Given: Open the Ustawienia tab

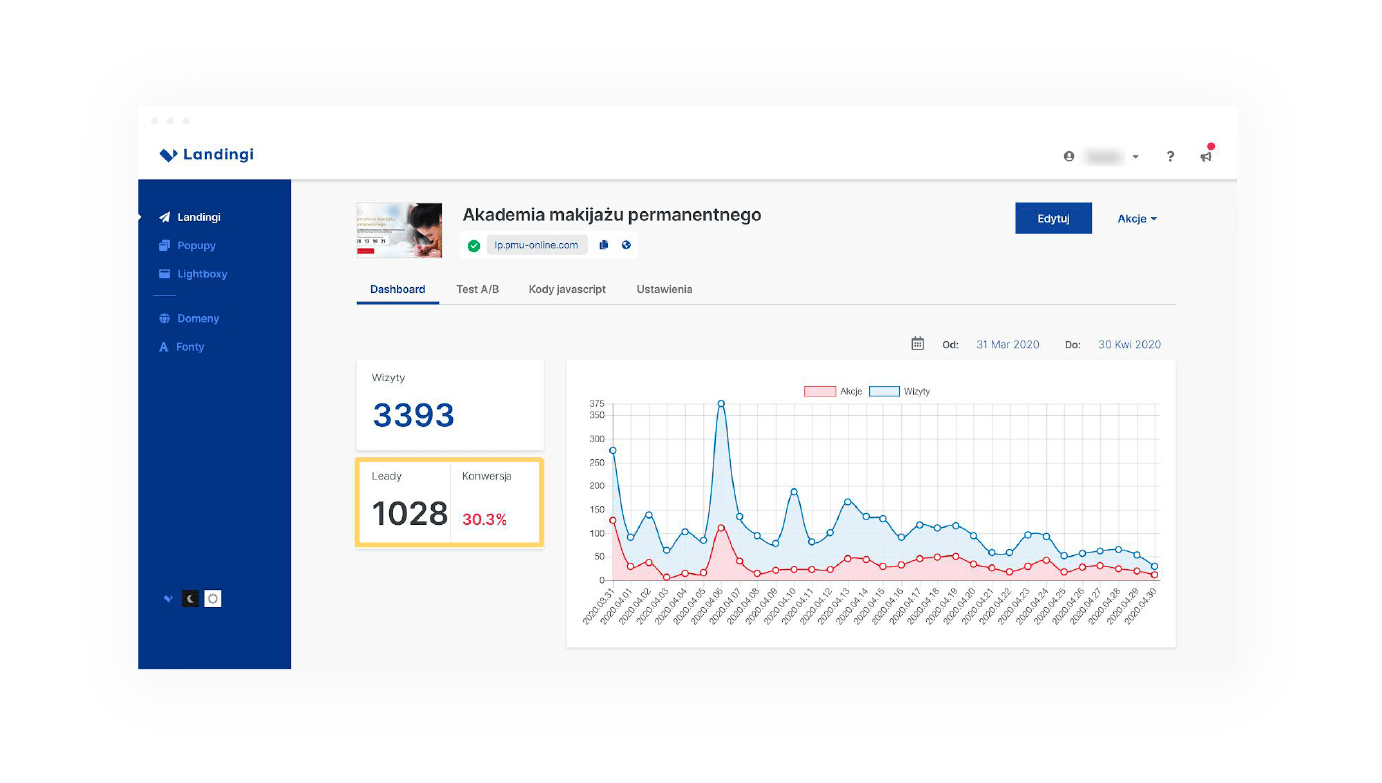Looking at the screenshot, I should (664, 289).
